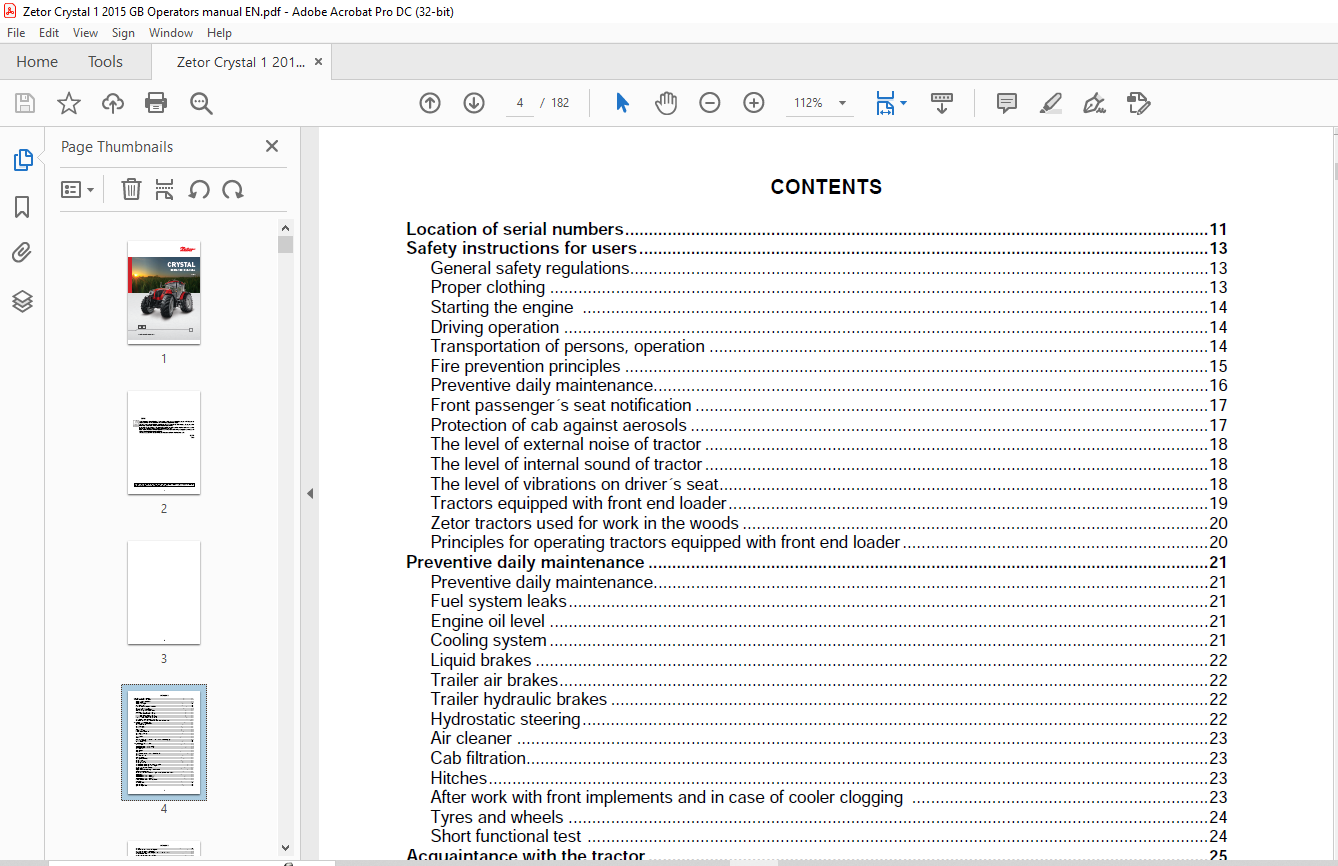Go to previous page arrow
This screenshot has width=1338, height=866.
click(x=430, y=103)
